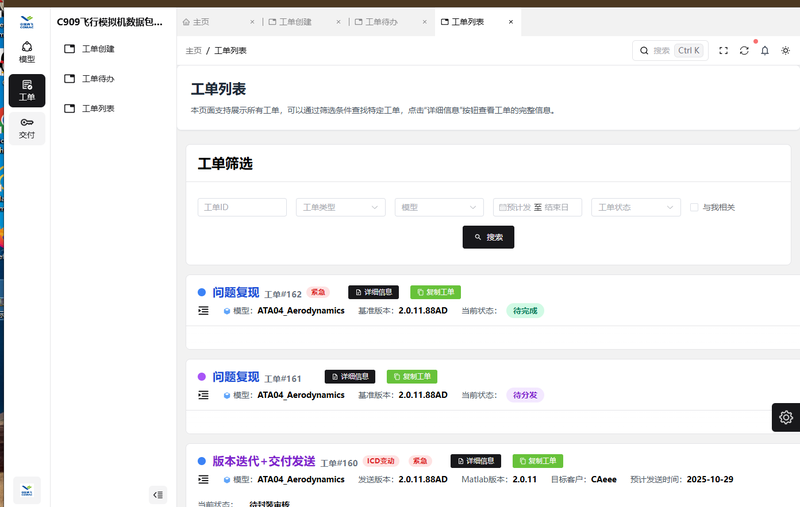Open 版本迭代+交付发送 title of 工单#160

point(264,461)
